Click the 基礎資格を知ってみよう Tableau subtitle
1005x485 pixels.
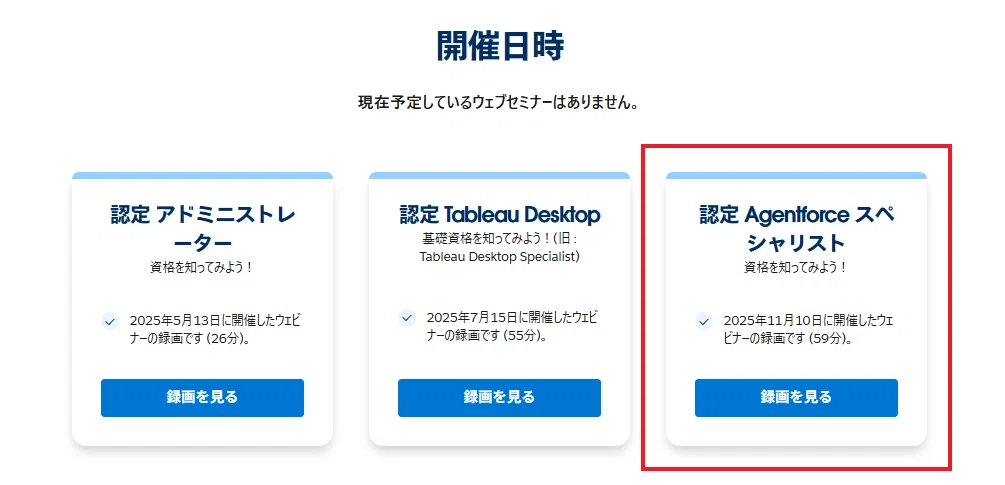(x=499, y=247)
